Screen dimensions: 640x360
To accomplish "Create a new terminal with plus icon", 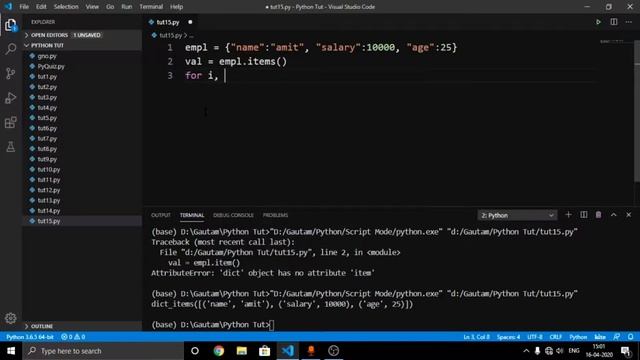I will (x=568, y=215).
